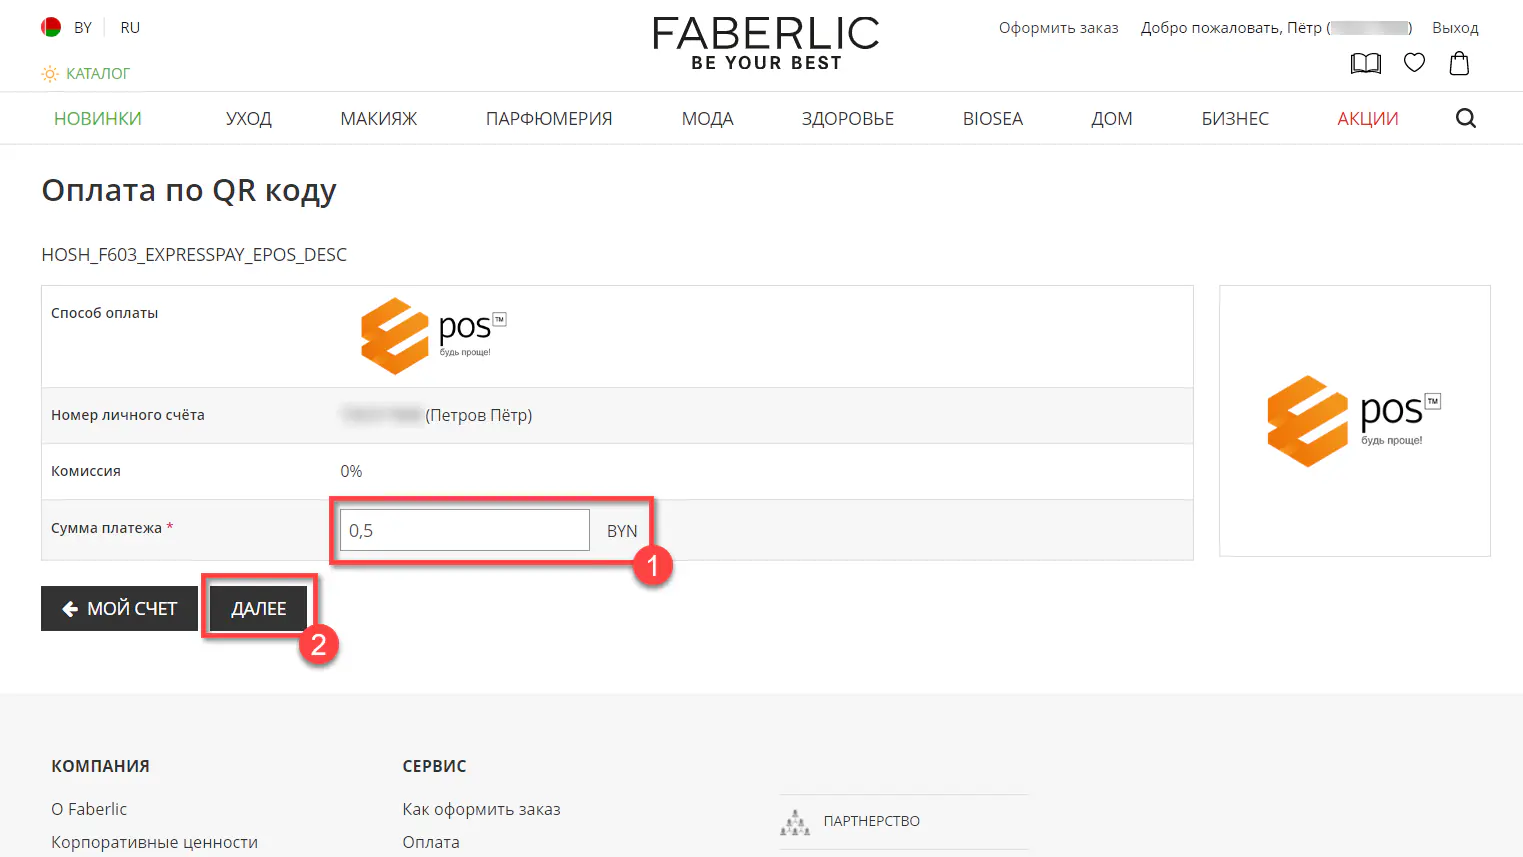The width and height of the screenshot is (1523, 857).
Task: Switch language to RU
Action: 130,28
